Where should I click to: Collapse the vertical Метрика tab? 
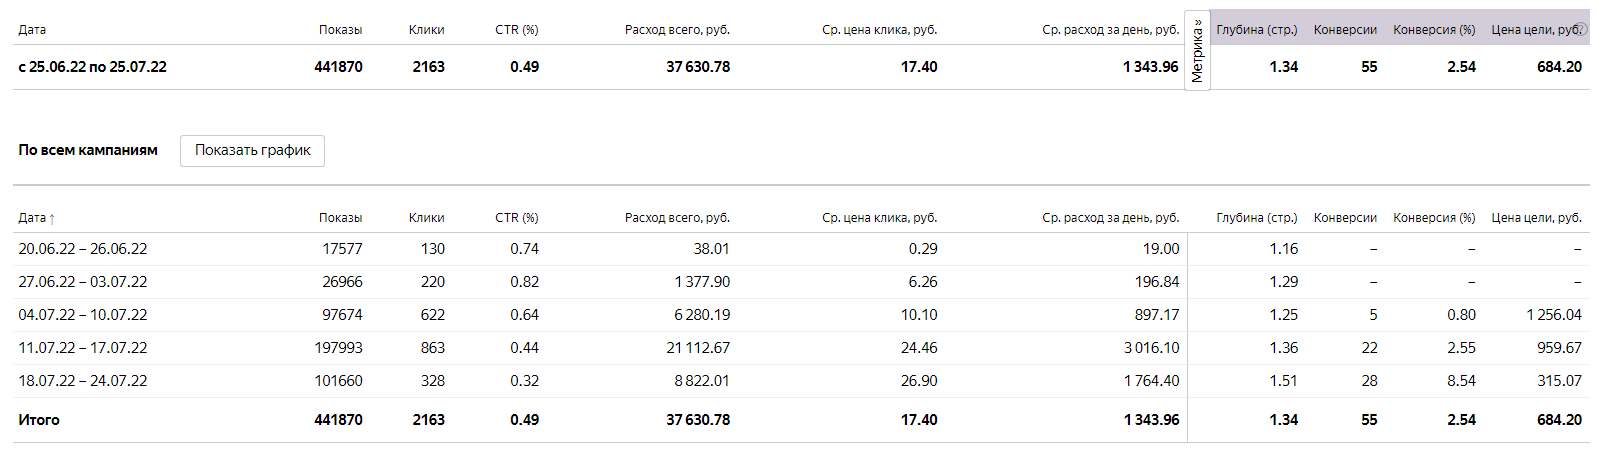pos(1197,51)
